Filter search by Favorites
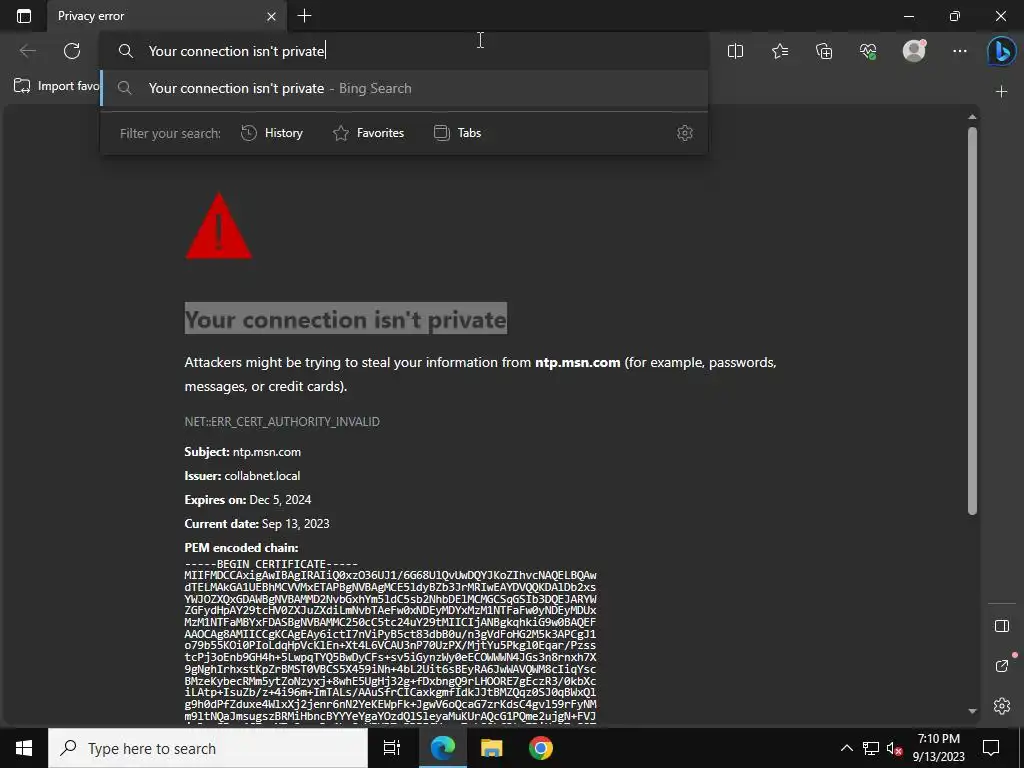This screenshot has height=768, width=1024. tap(369, 133)
